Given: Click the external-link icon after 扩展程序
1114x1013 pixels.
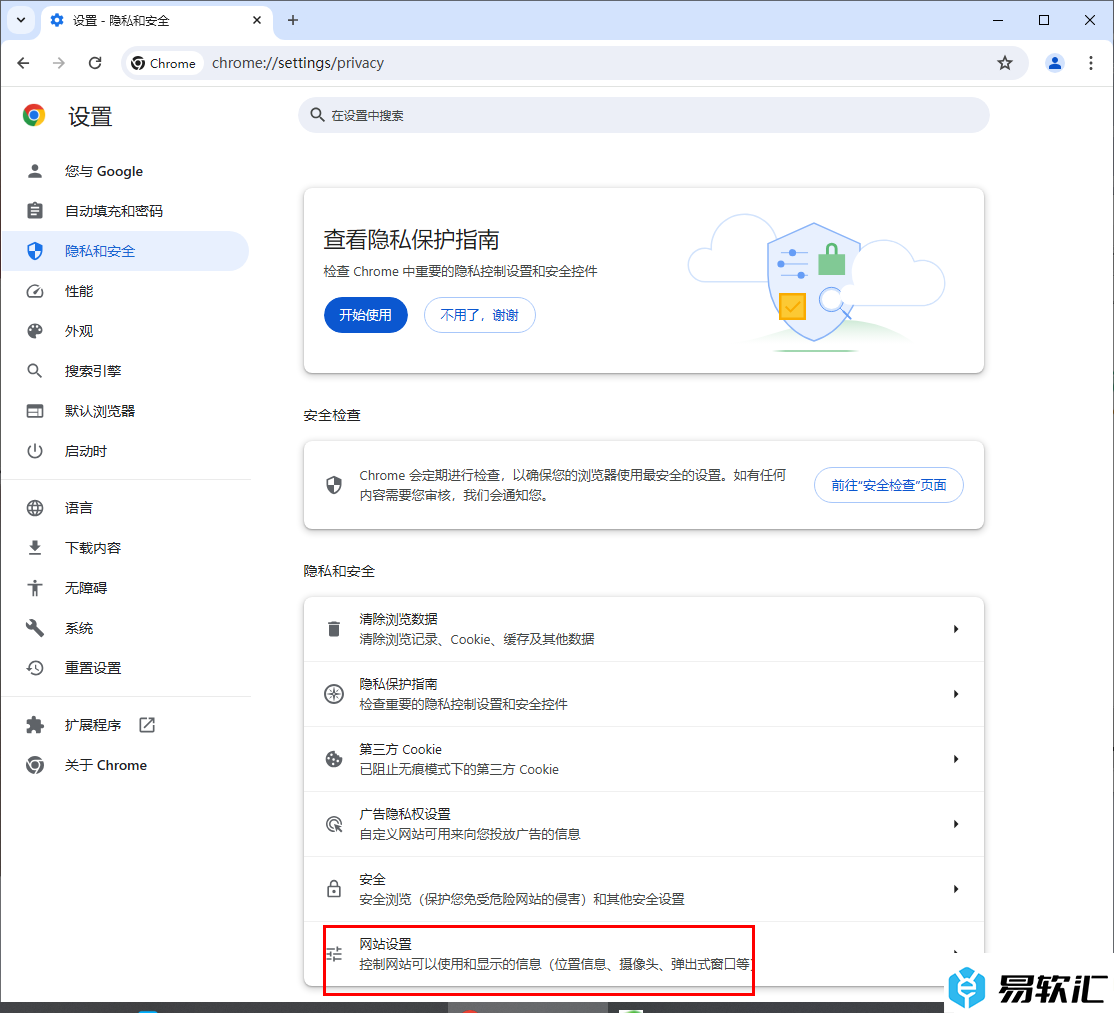Looking at the screenshot, I should [147, 725].
